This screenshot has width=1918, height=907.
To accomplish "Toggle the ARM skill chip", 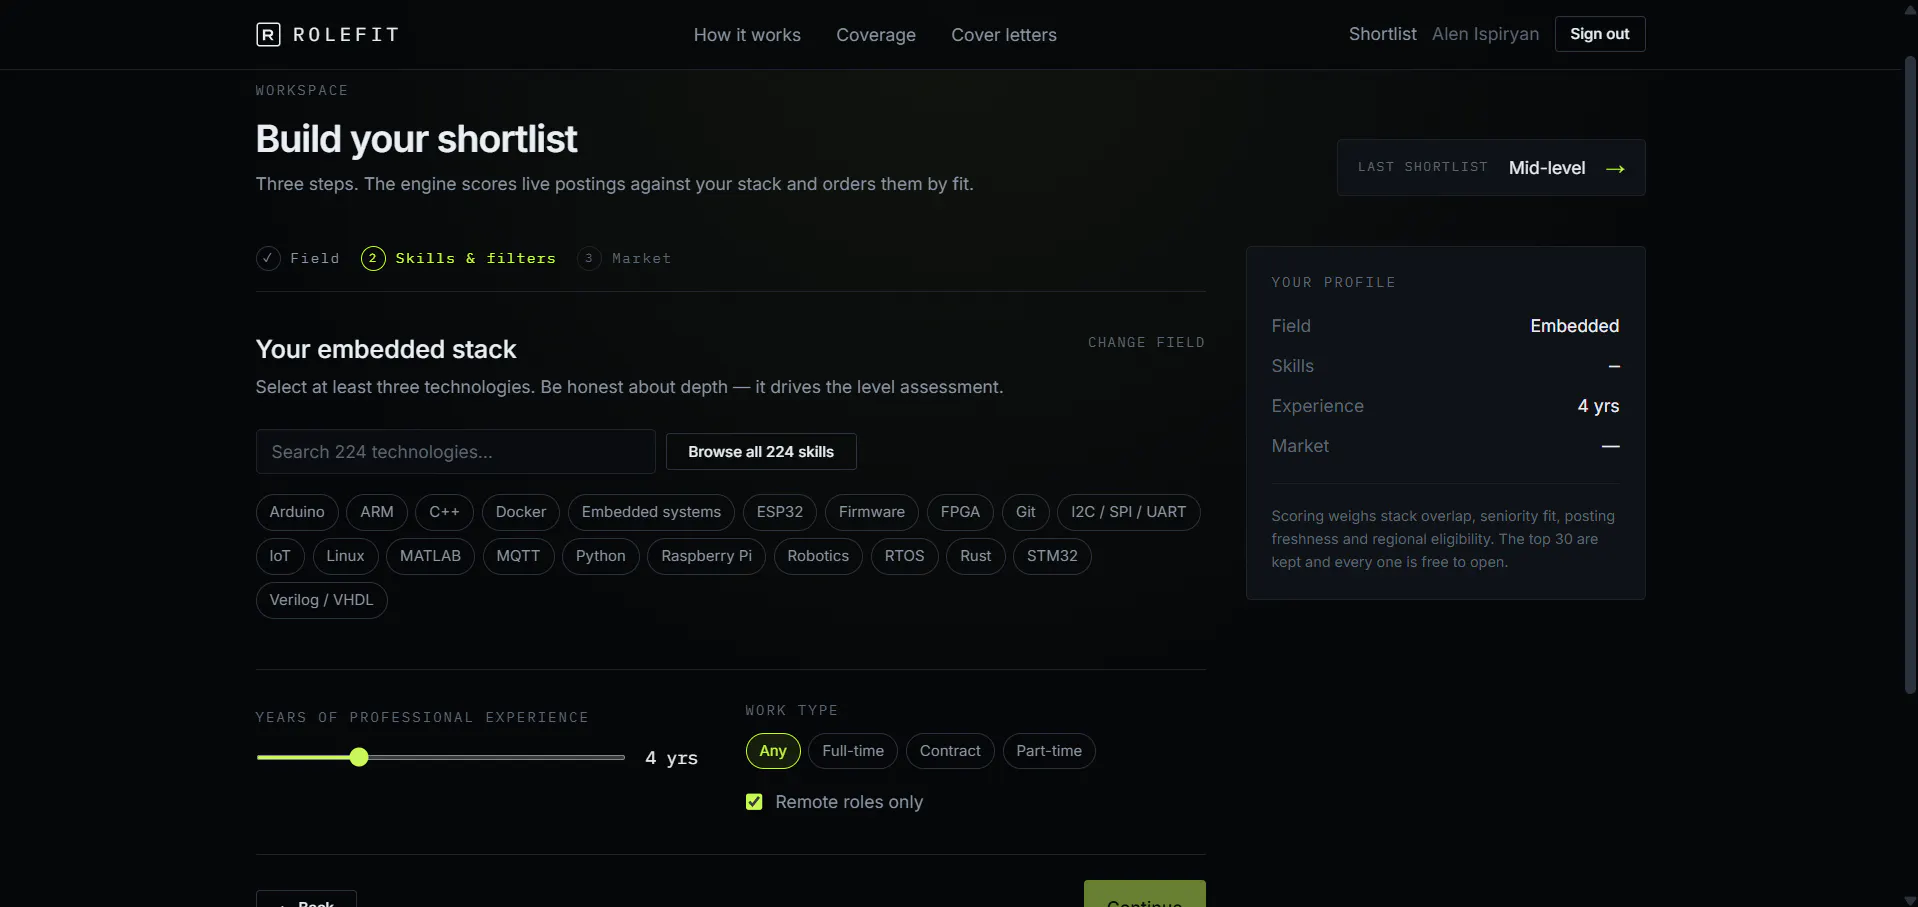I will click(377, 512).
